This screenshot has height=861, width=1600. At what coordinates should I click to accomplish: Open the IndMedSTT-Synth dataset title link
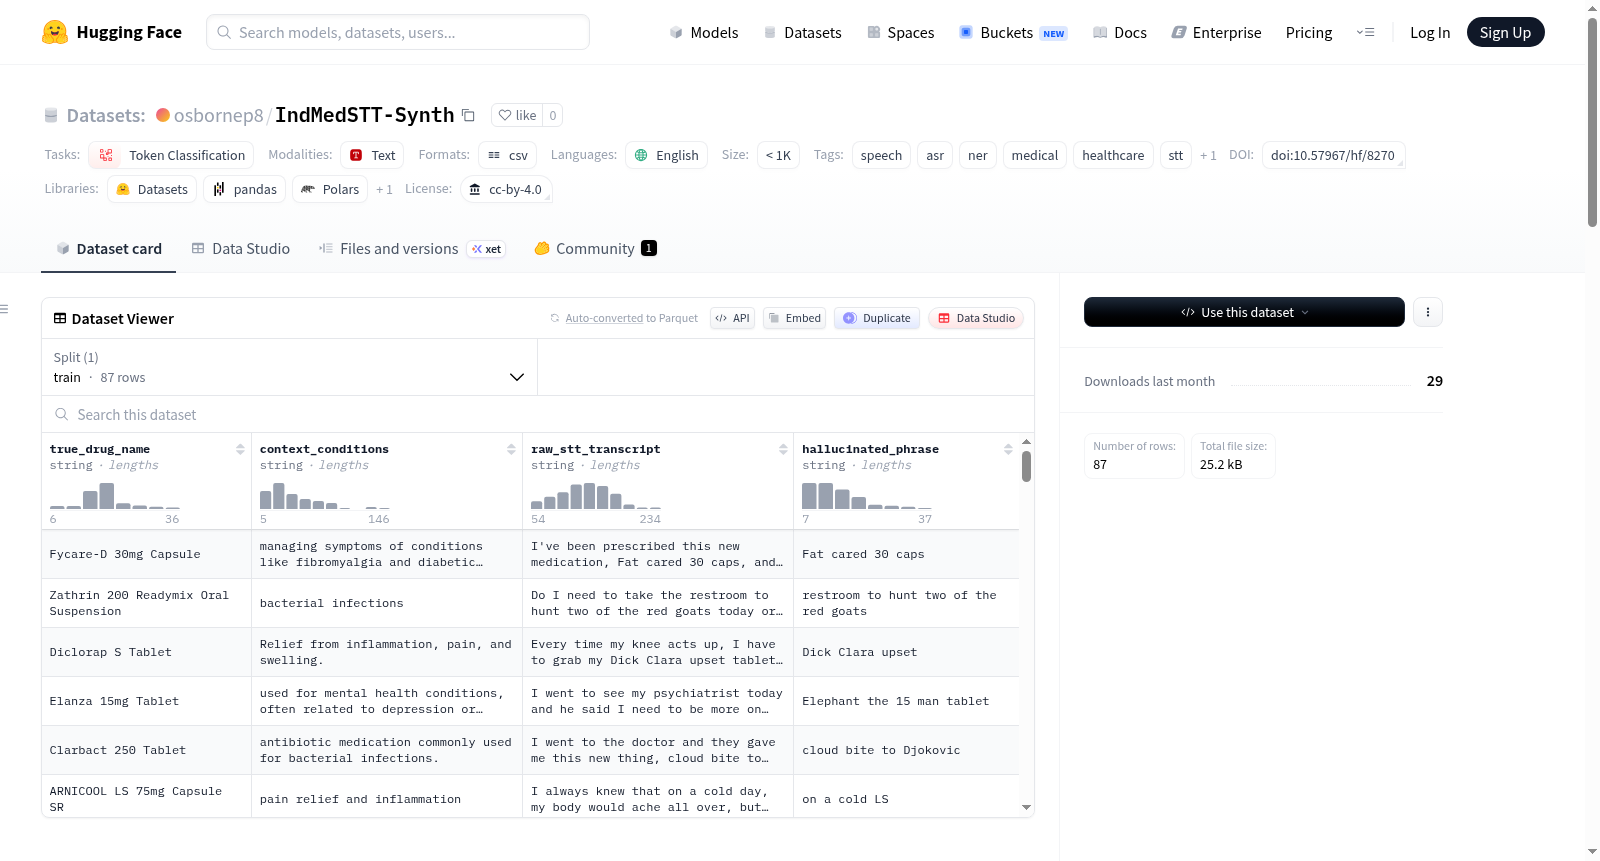click(x=365, y=115)
